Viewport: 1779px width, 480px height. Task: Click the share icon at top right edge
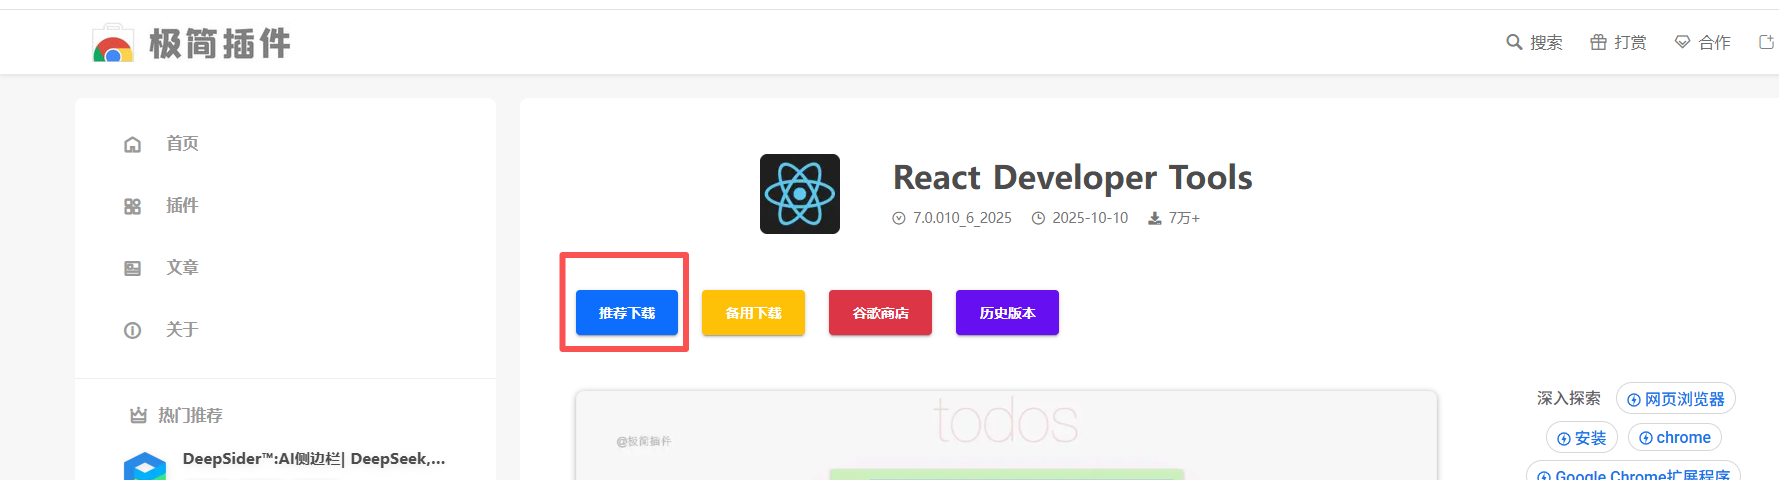tap(1767, 42)
